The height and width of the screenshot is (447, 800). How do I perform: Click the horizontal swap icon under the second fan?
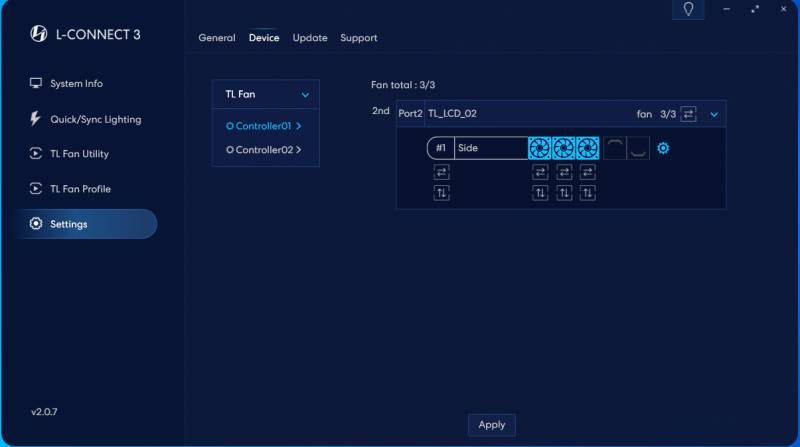(564, 172)
